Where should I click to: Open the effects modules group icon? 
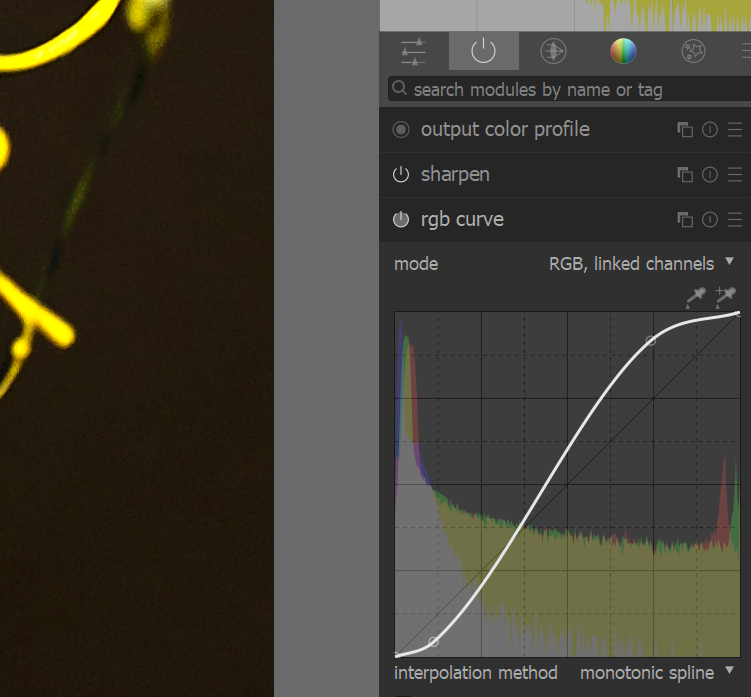[x=693, y=51]
